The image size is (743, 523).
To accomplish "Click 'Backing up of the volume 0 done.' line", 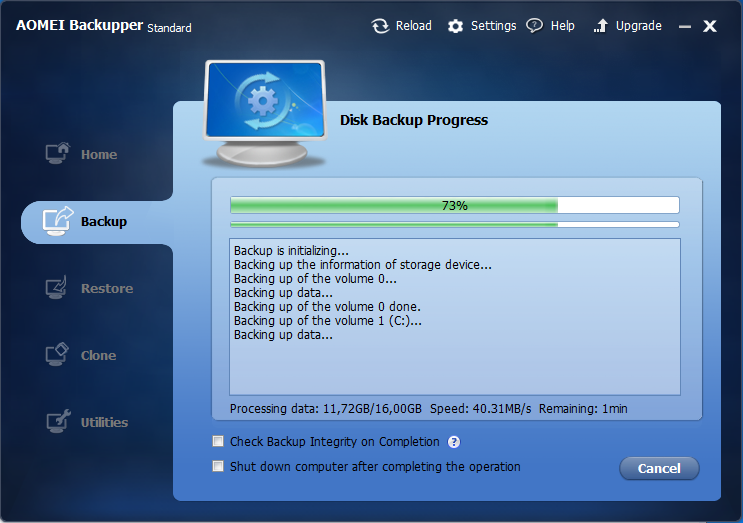I will [327, 307].
